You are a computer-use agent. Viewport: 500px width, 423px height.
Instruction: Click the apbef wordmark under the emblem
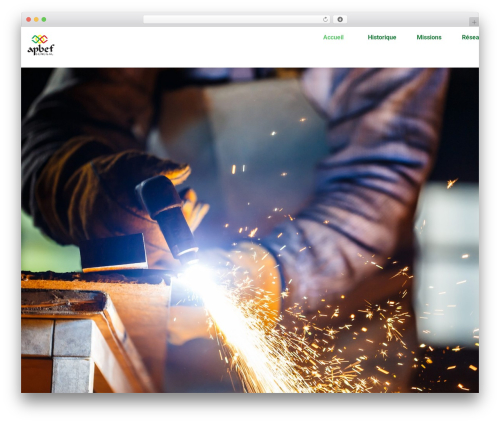point(41,50)
